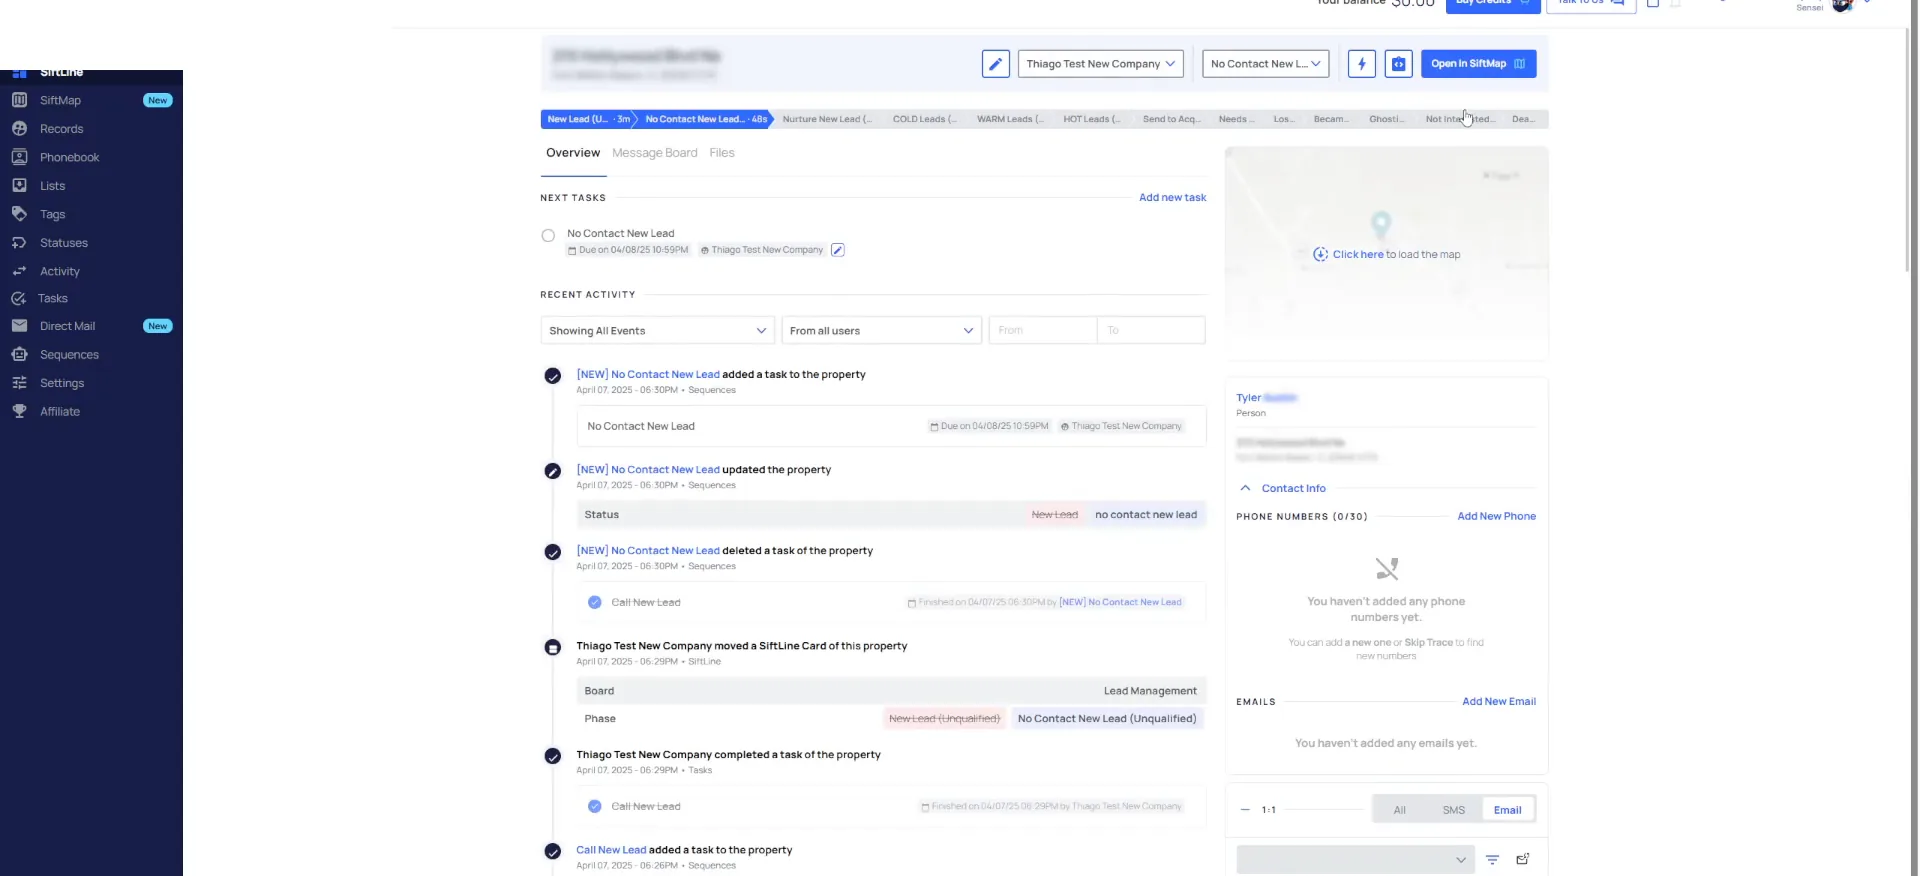The height and width of the screenshot is (876, 1920).
Task: Expand the Showing All Events dropdown
Action: [658, 331]
